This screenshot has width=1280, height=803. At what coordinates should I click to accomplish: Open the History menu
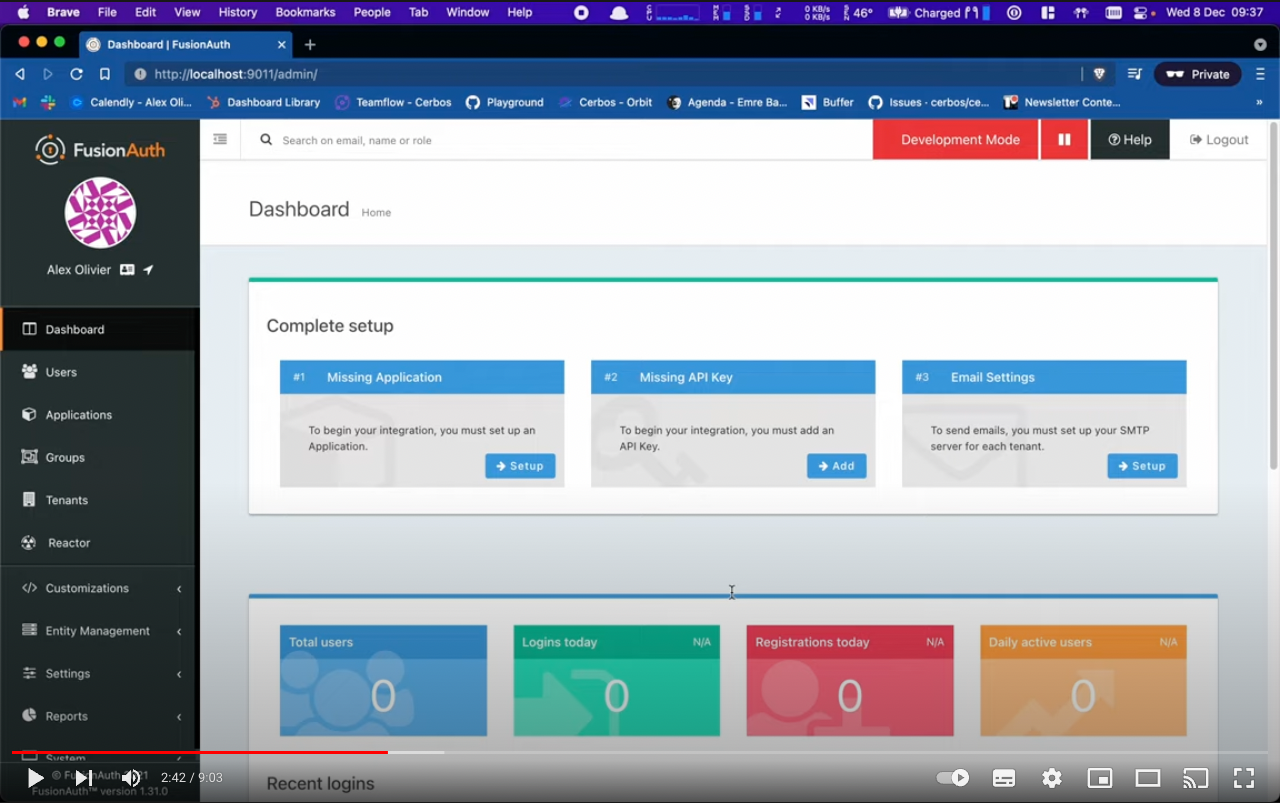click(237, 12)
